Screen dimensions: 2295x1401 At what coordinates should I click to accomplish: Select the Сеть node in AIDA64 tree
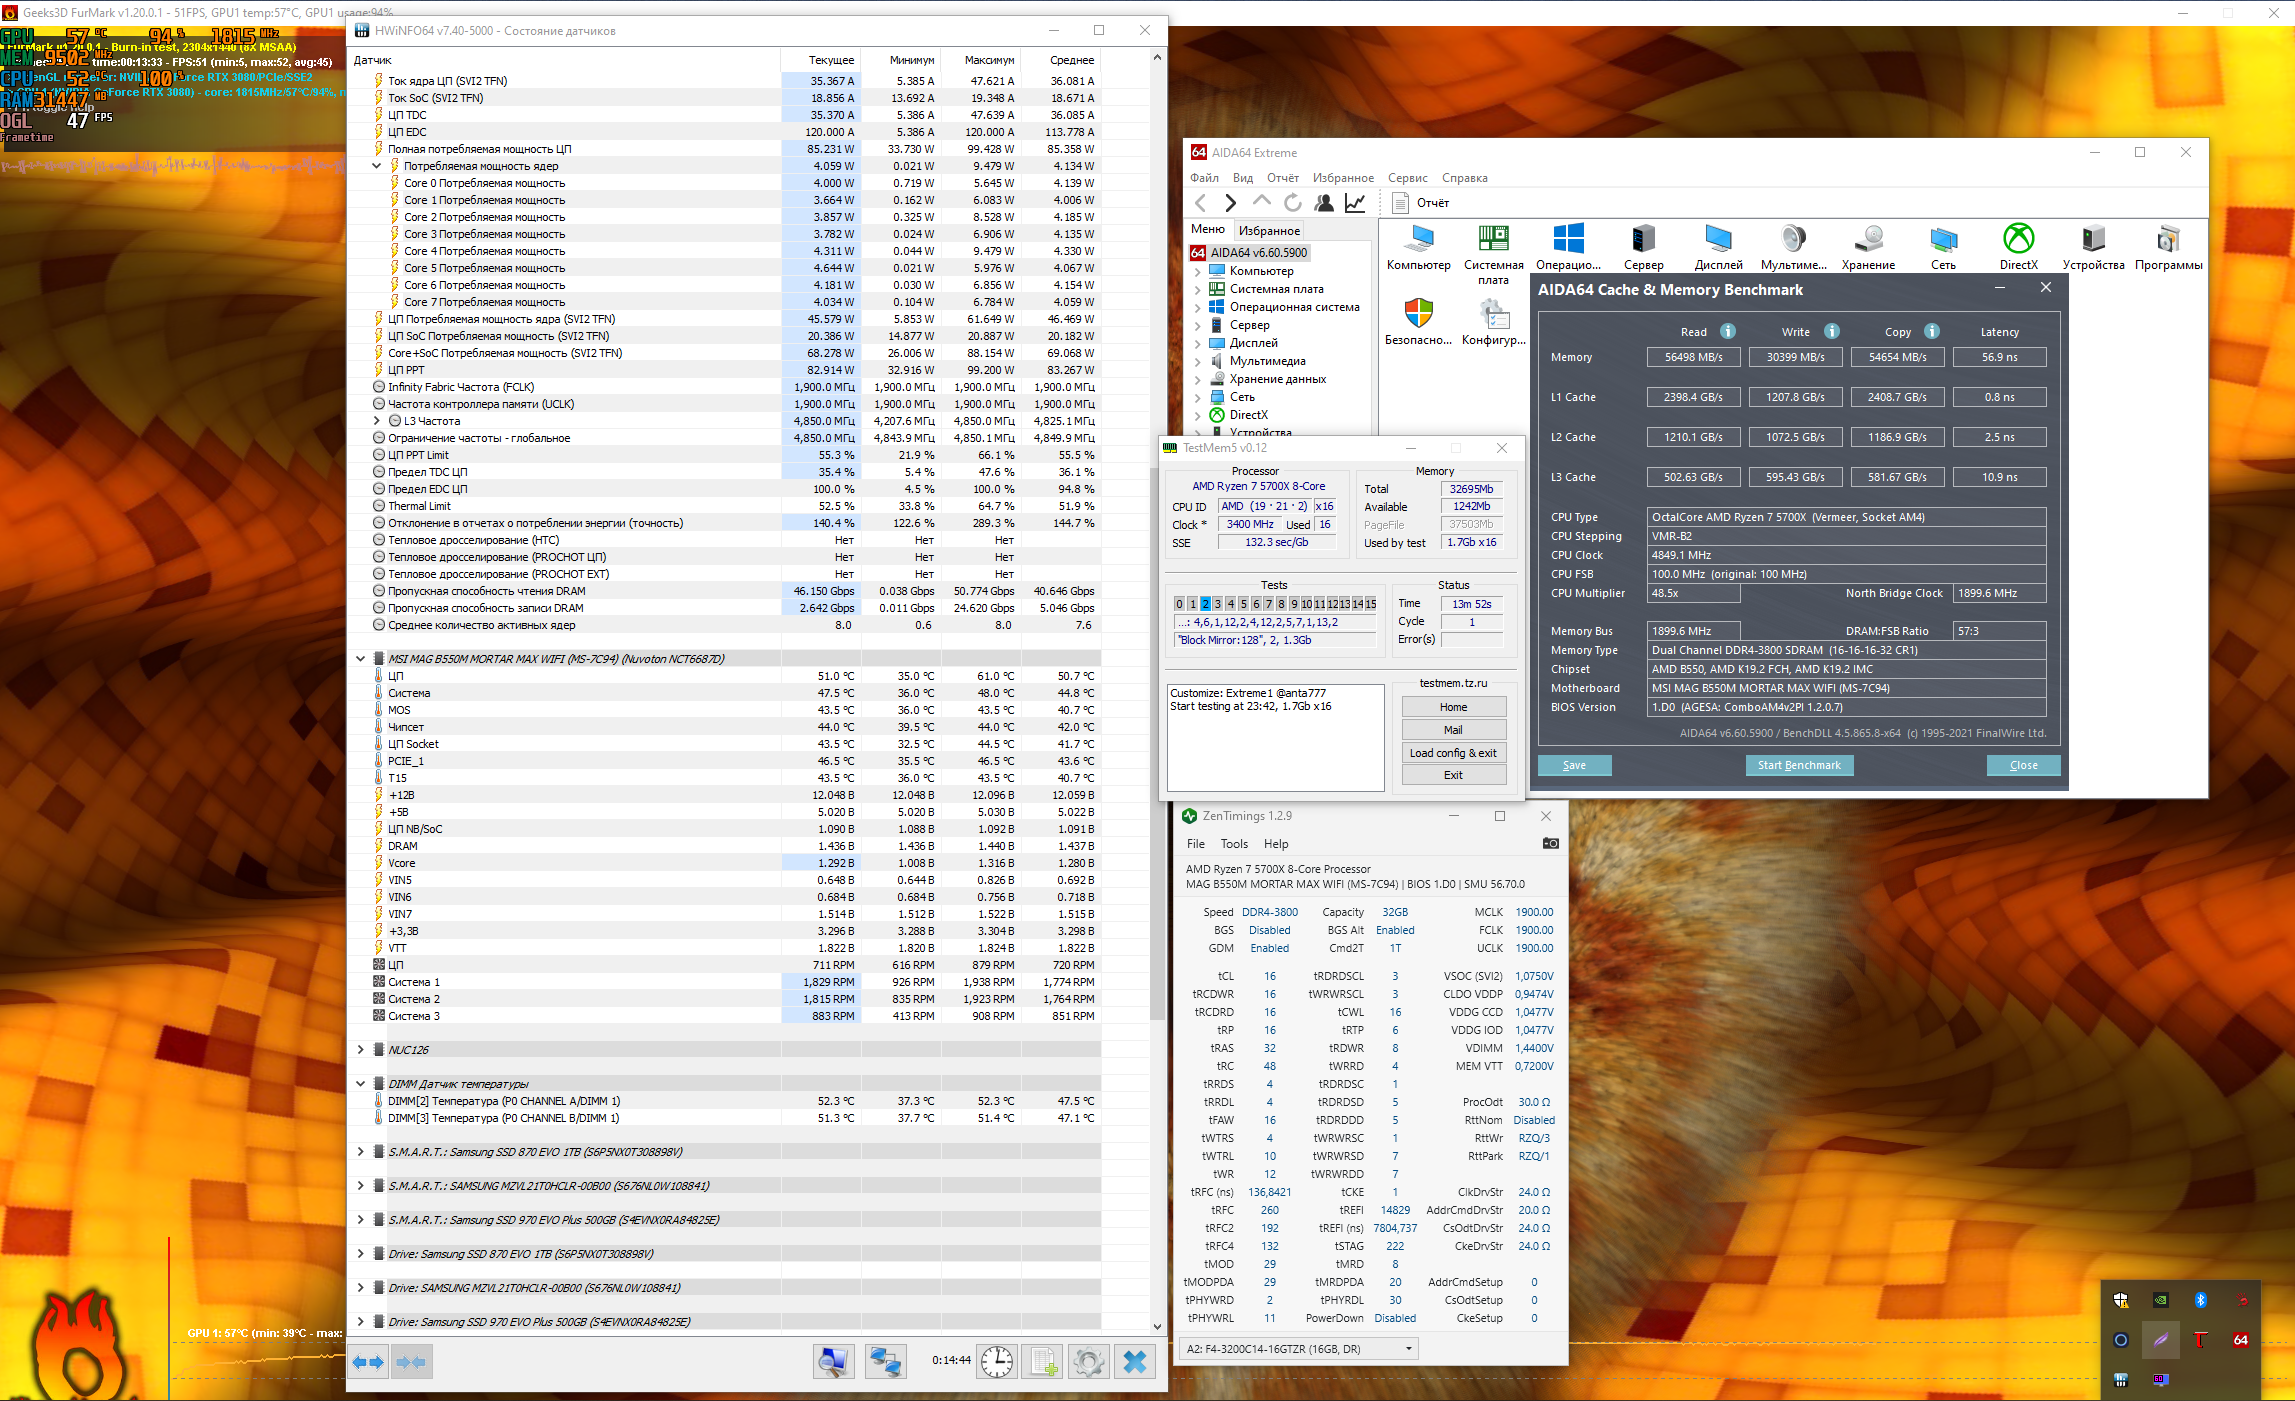point(1242,397)
